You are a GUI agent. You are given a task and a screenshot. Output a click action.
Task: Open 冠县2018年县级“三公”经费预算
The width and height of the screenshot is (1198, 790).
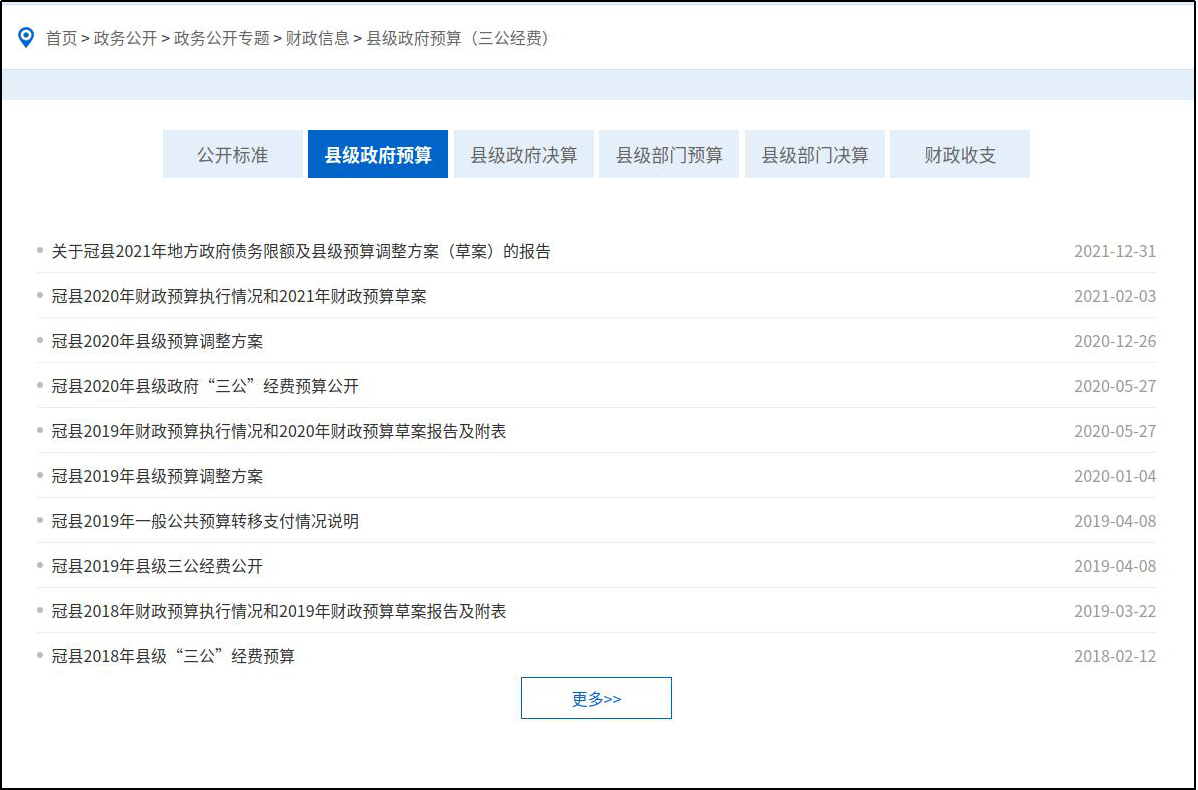[173, 657]
